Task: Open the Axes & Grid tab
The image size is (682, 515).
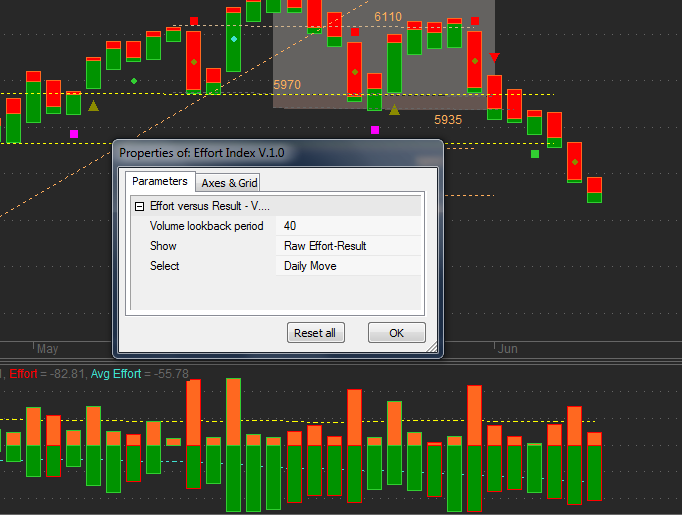Action: [x=229, y=183]
